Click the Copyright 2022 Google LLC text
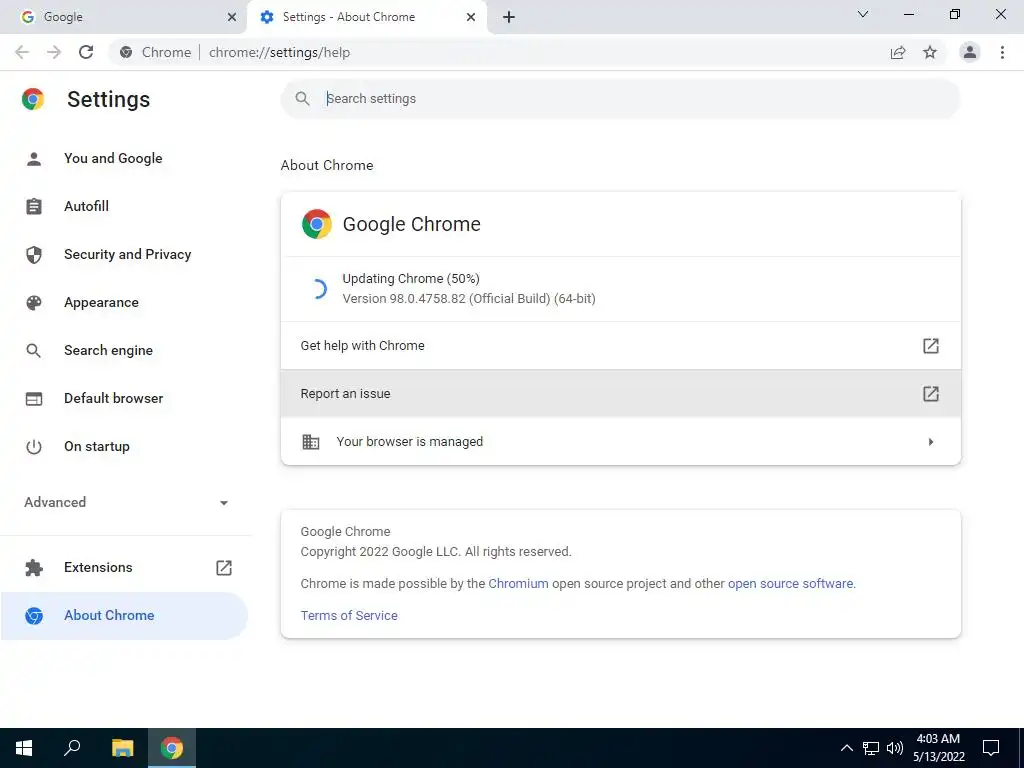This screenshot has width=1024, height=768. pos(436,552)
